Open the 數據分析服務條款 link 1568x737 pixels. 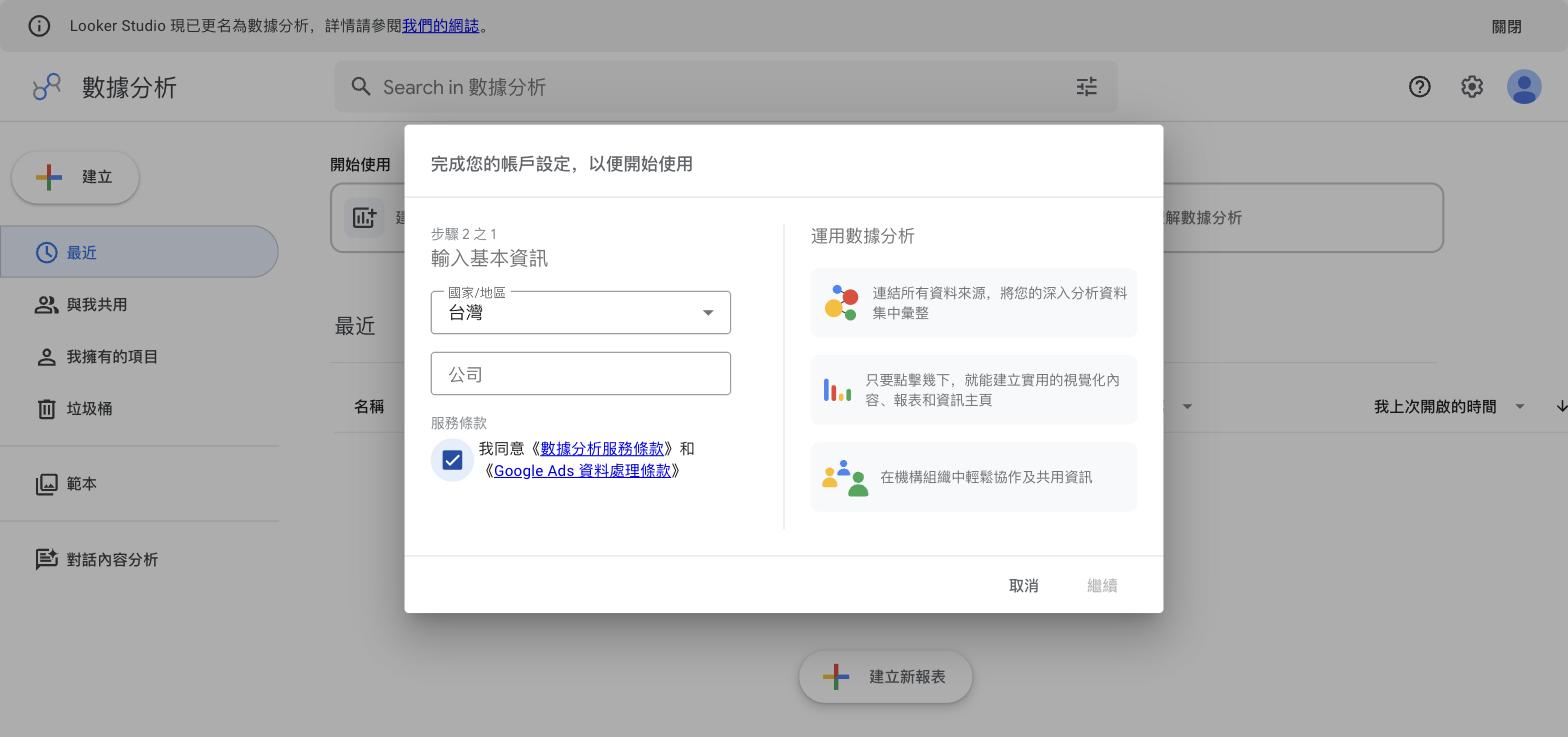pyautogui.click(x=602, y=449)
